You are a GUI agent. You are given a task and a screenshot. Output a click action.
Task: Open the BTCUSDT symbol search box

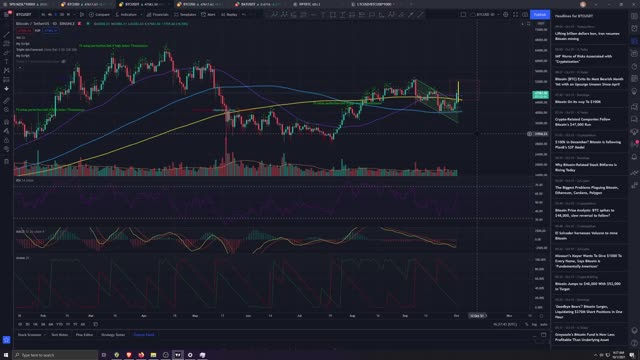coord(24,14)
